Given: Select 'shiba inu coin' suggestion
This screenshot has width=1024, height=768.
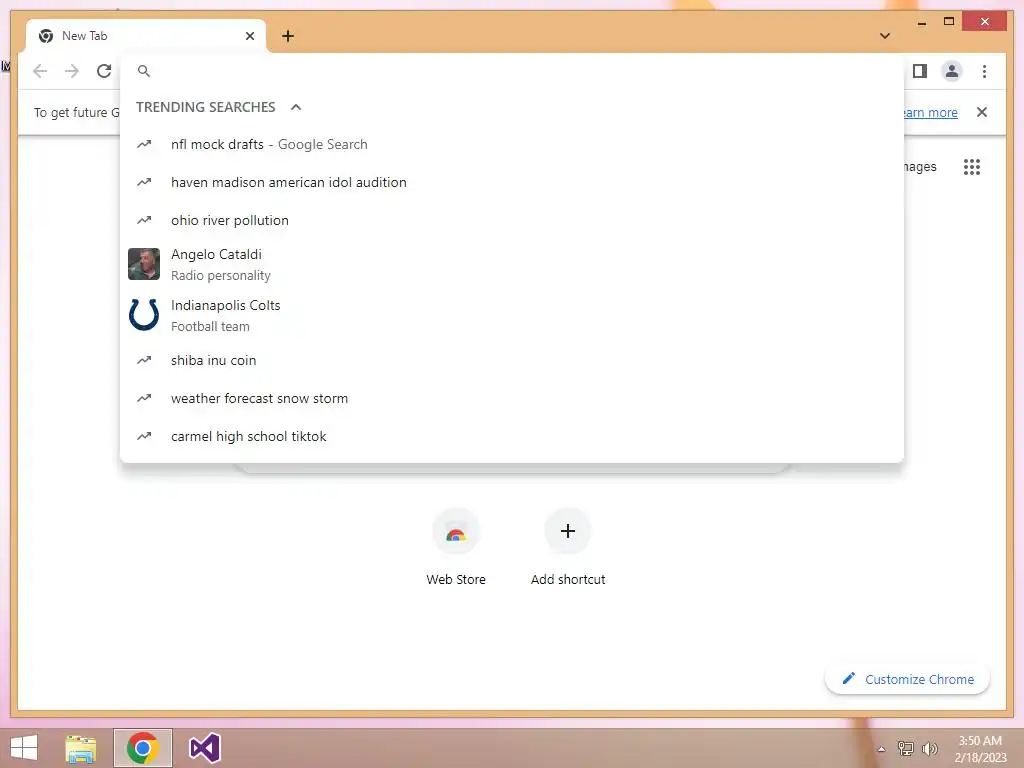Looking at the screenshot, I should (512, 360).
